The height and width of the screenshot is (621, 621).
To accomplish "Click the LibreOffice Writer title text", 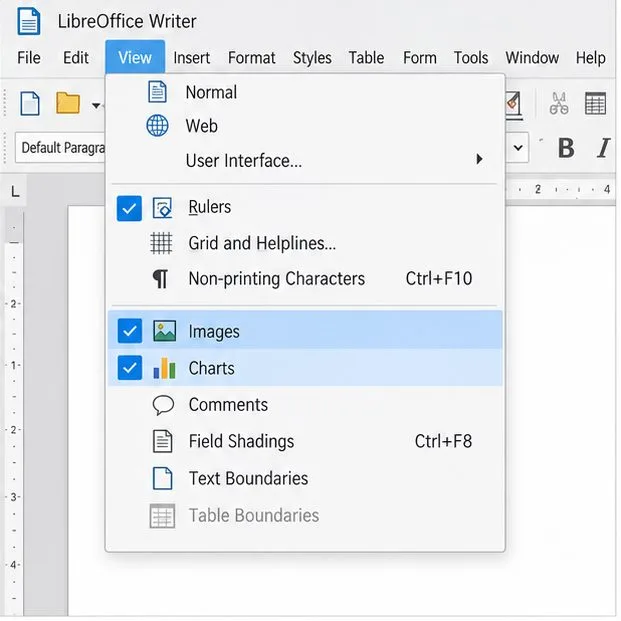I will click(127, 21).
